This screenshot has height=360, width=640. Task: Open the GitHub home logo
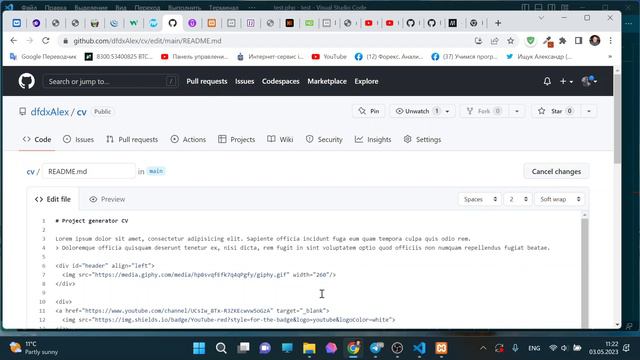click(27, 81)
